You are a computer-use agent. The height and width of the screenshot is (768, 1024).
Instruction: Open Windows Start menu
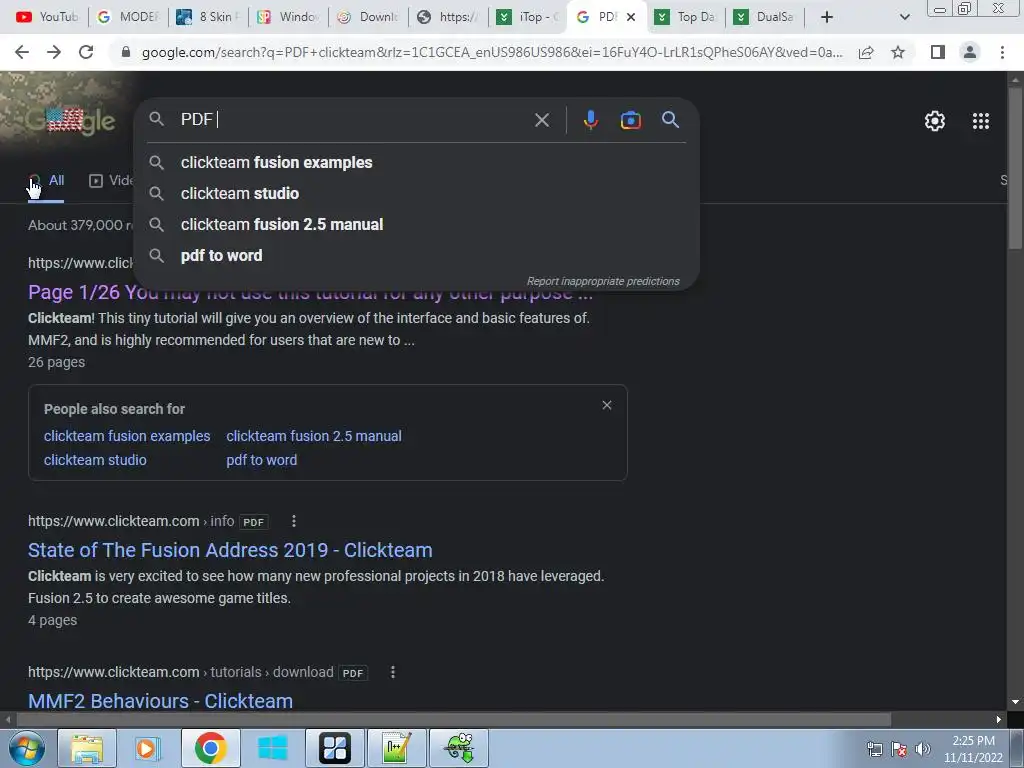pos(27,748)
